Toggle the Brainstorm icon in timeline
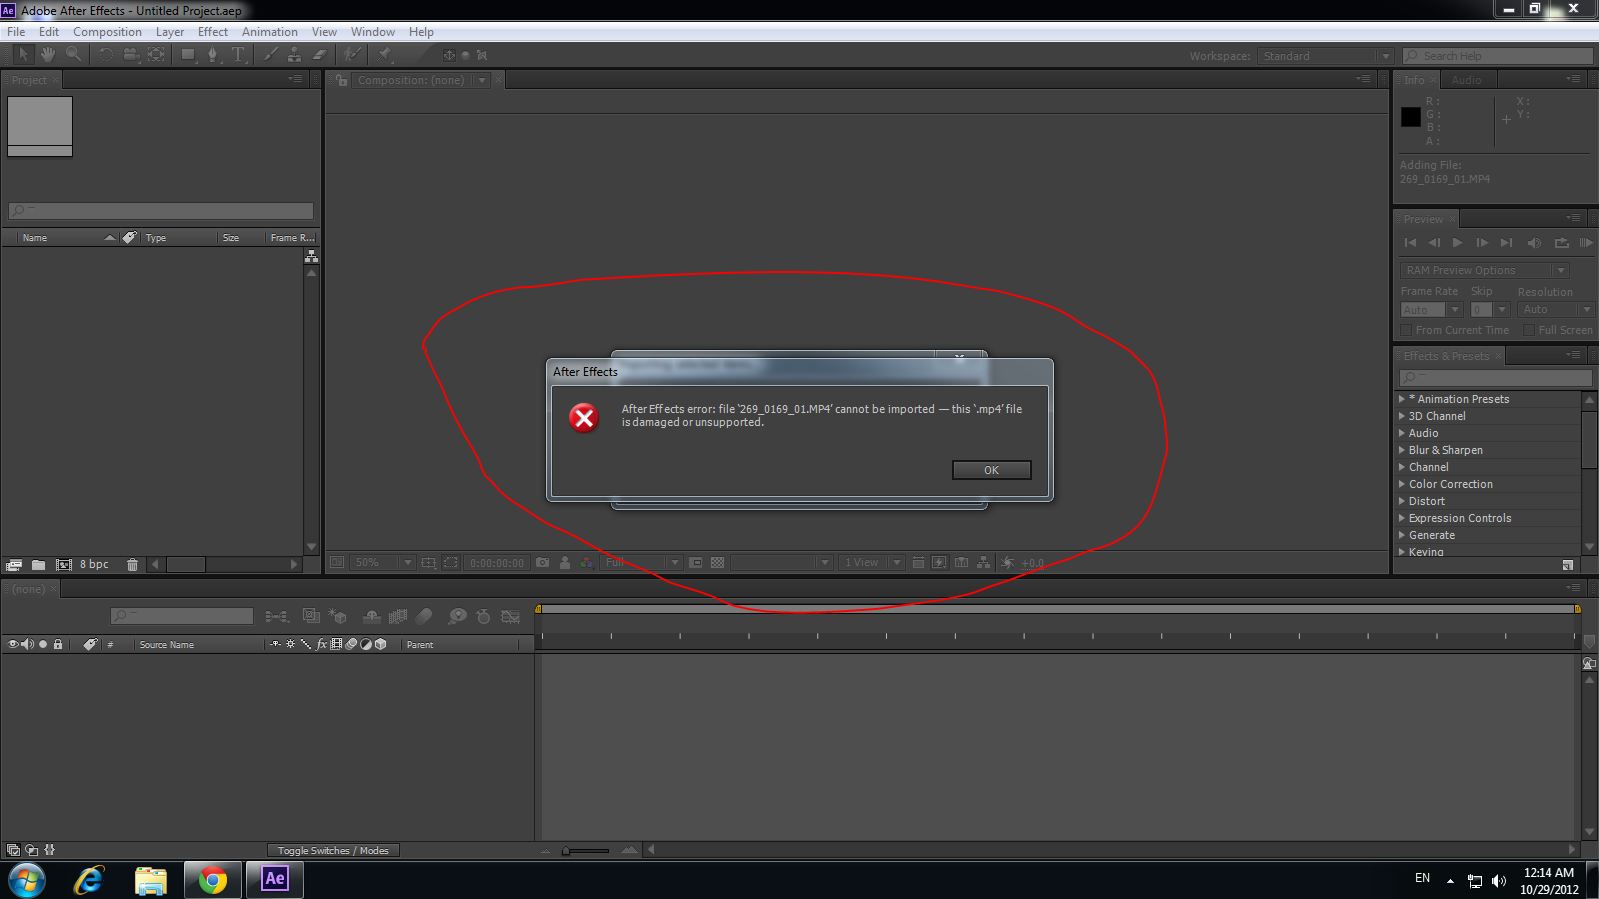 457,617
